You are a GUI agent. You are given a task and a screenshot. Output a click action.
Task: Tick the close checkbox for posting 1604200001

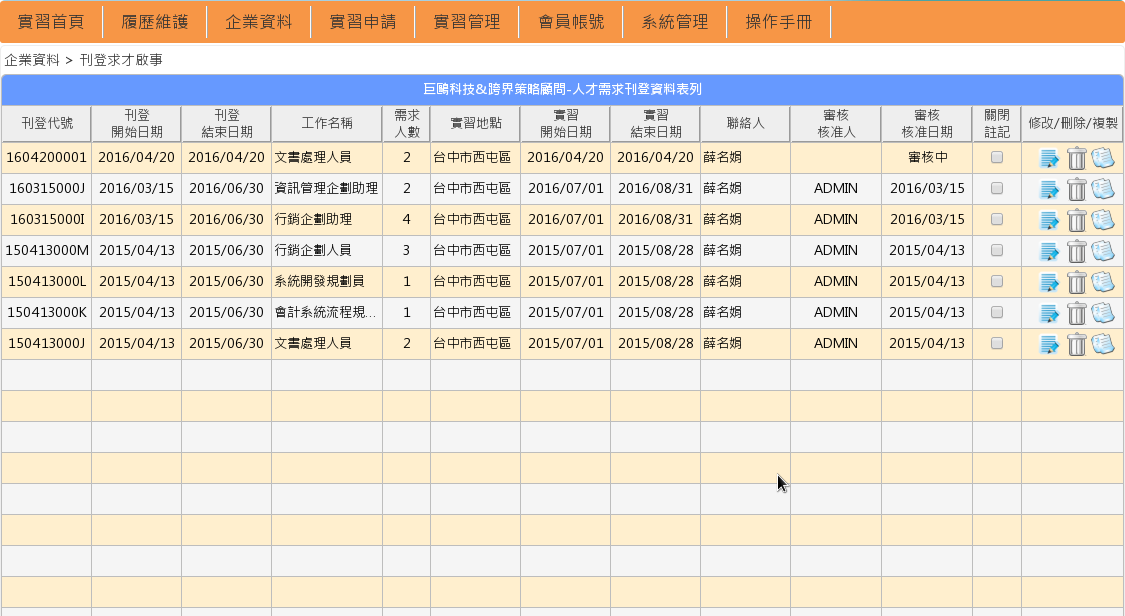pos(997,157)
